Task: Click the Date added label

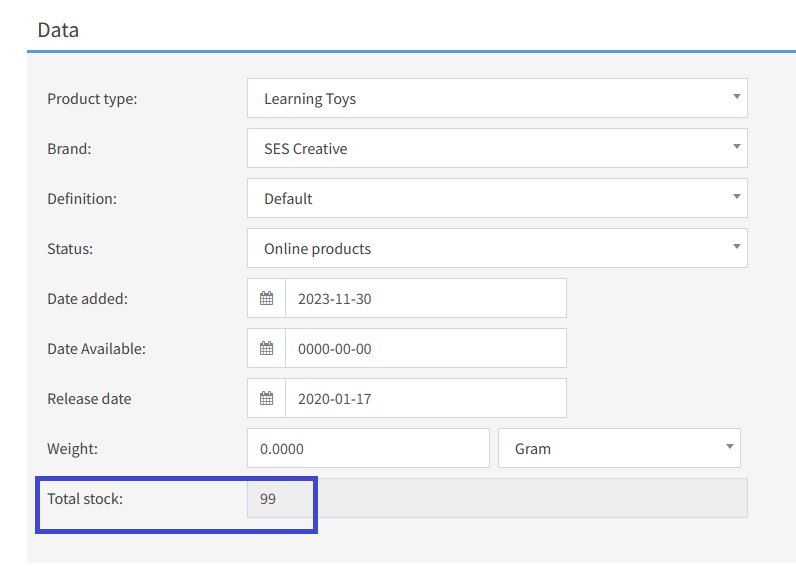Action: (87, 298)
